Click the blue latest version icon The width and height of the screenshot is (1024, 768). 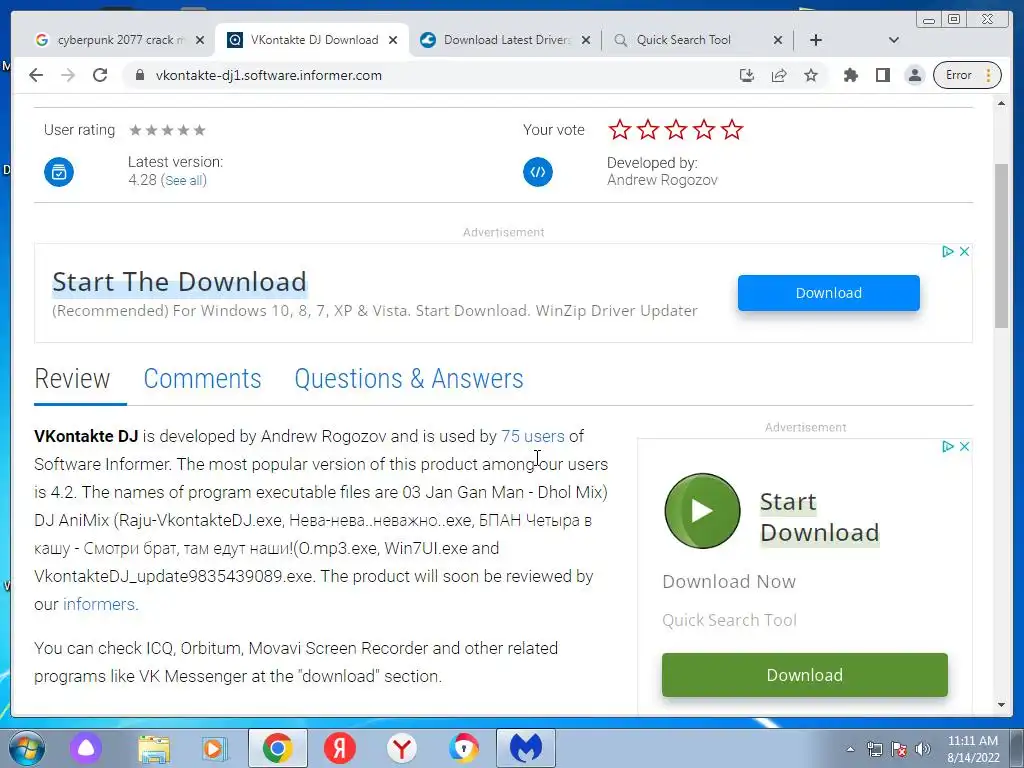click(59, 172)
